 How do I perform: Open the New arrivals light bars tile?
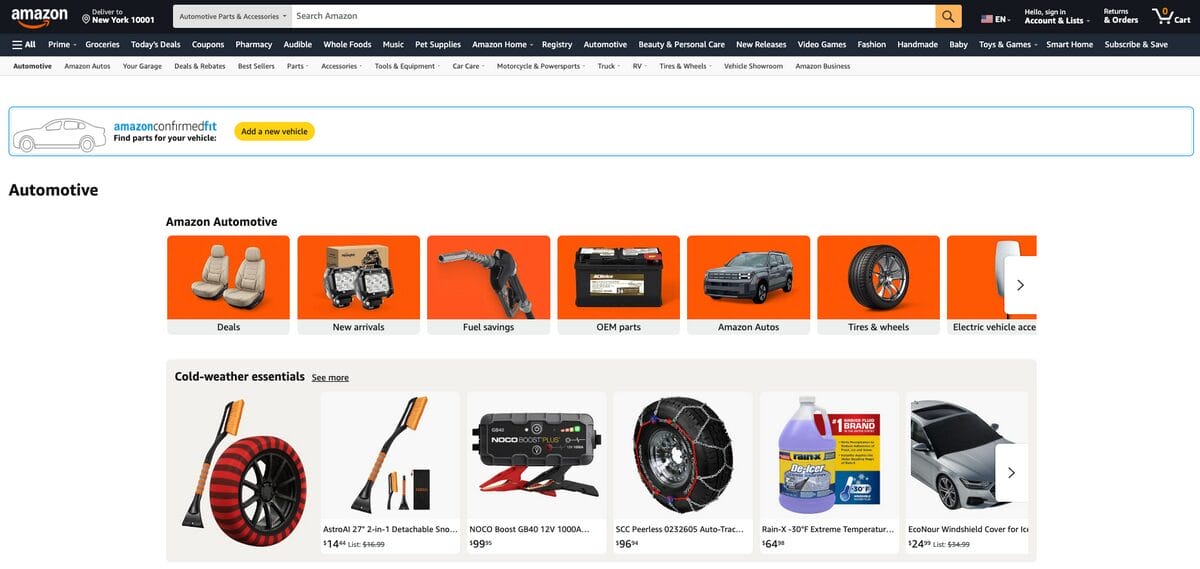coord(358,285)
